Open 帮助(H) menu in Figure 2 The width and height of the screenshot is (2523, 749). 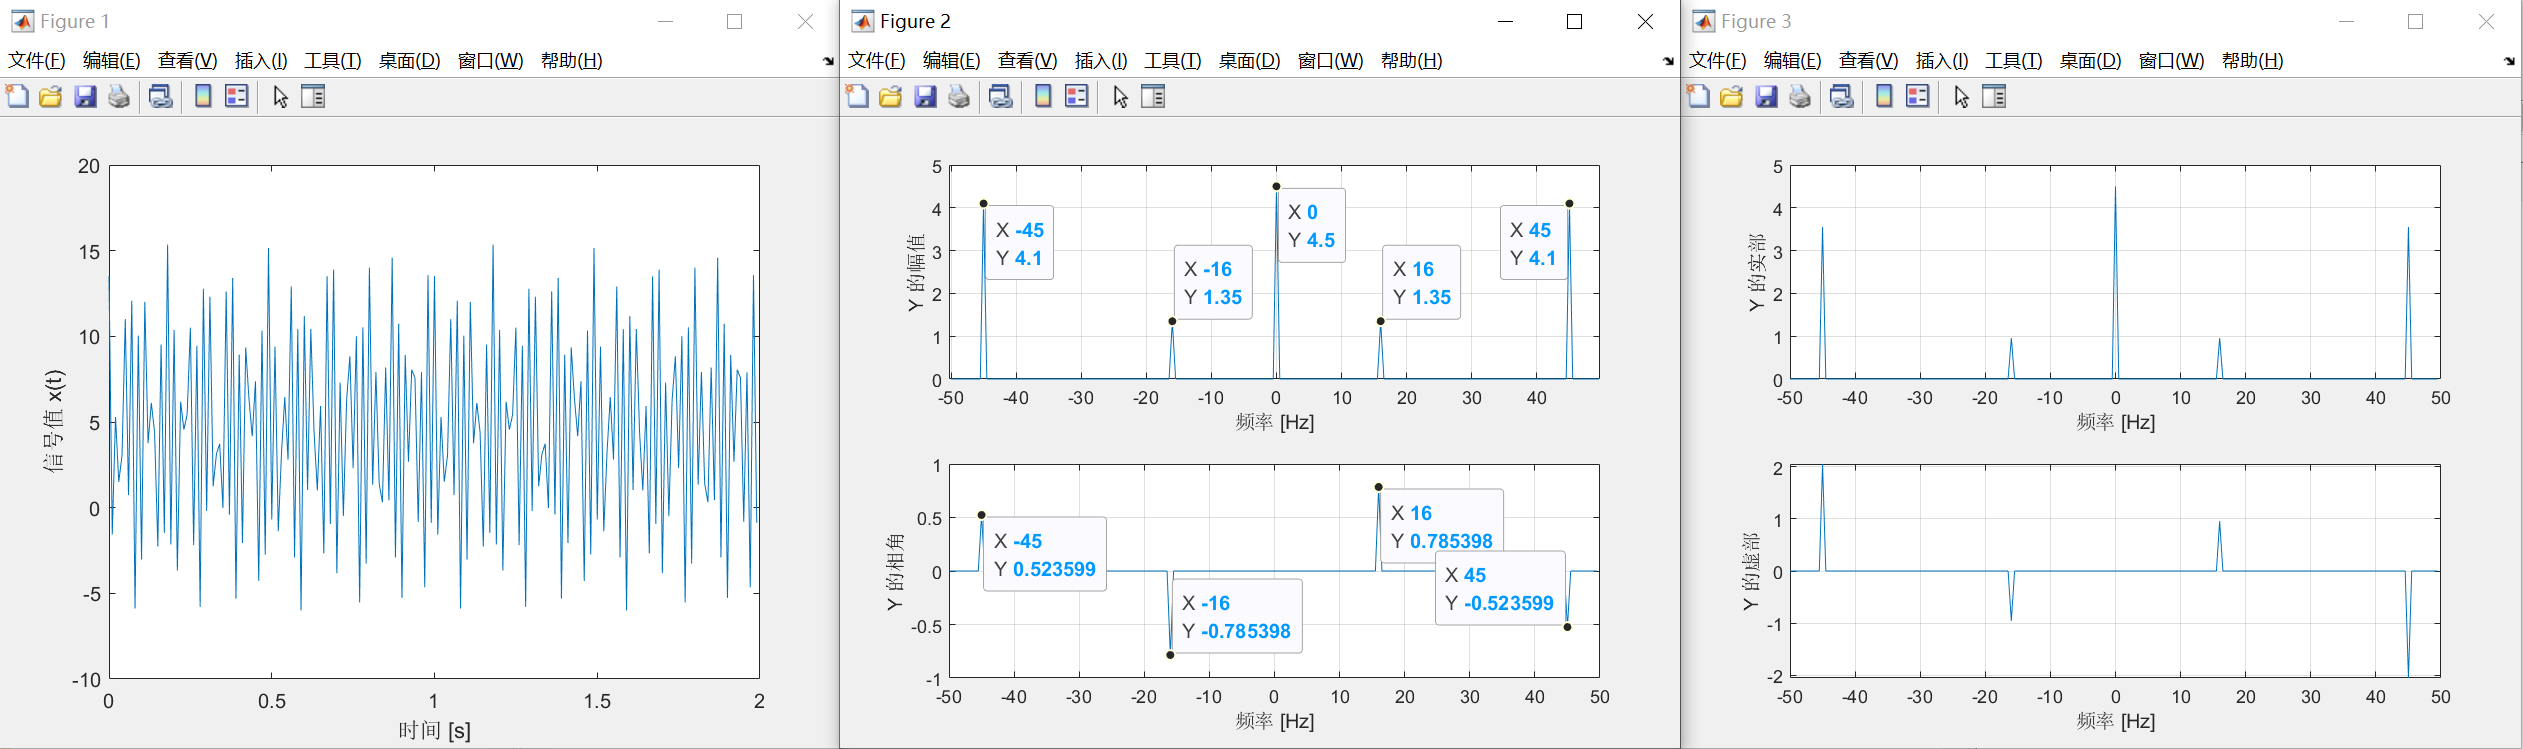(x=1411, y=60)
